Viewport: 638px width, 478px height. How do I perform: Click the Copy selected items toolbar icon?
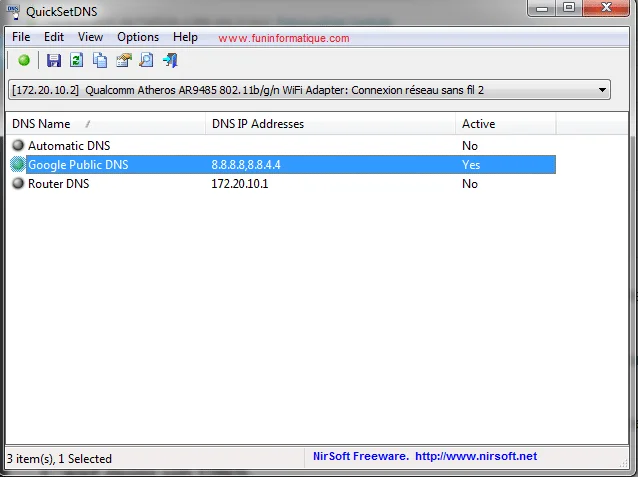[100, 60]
